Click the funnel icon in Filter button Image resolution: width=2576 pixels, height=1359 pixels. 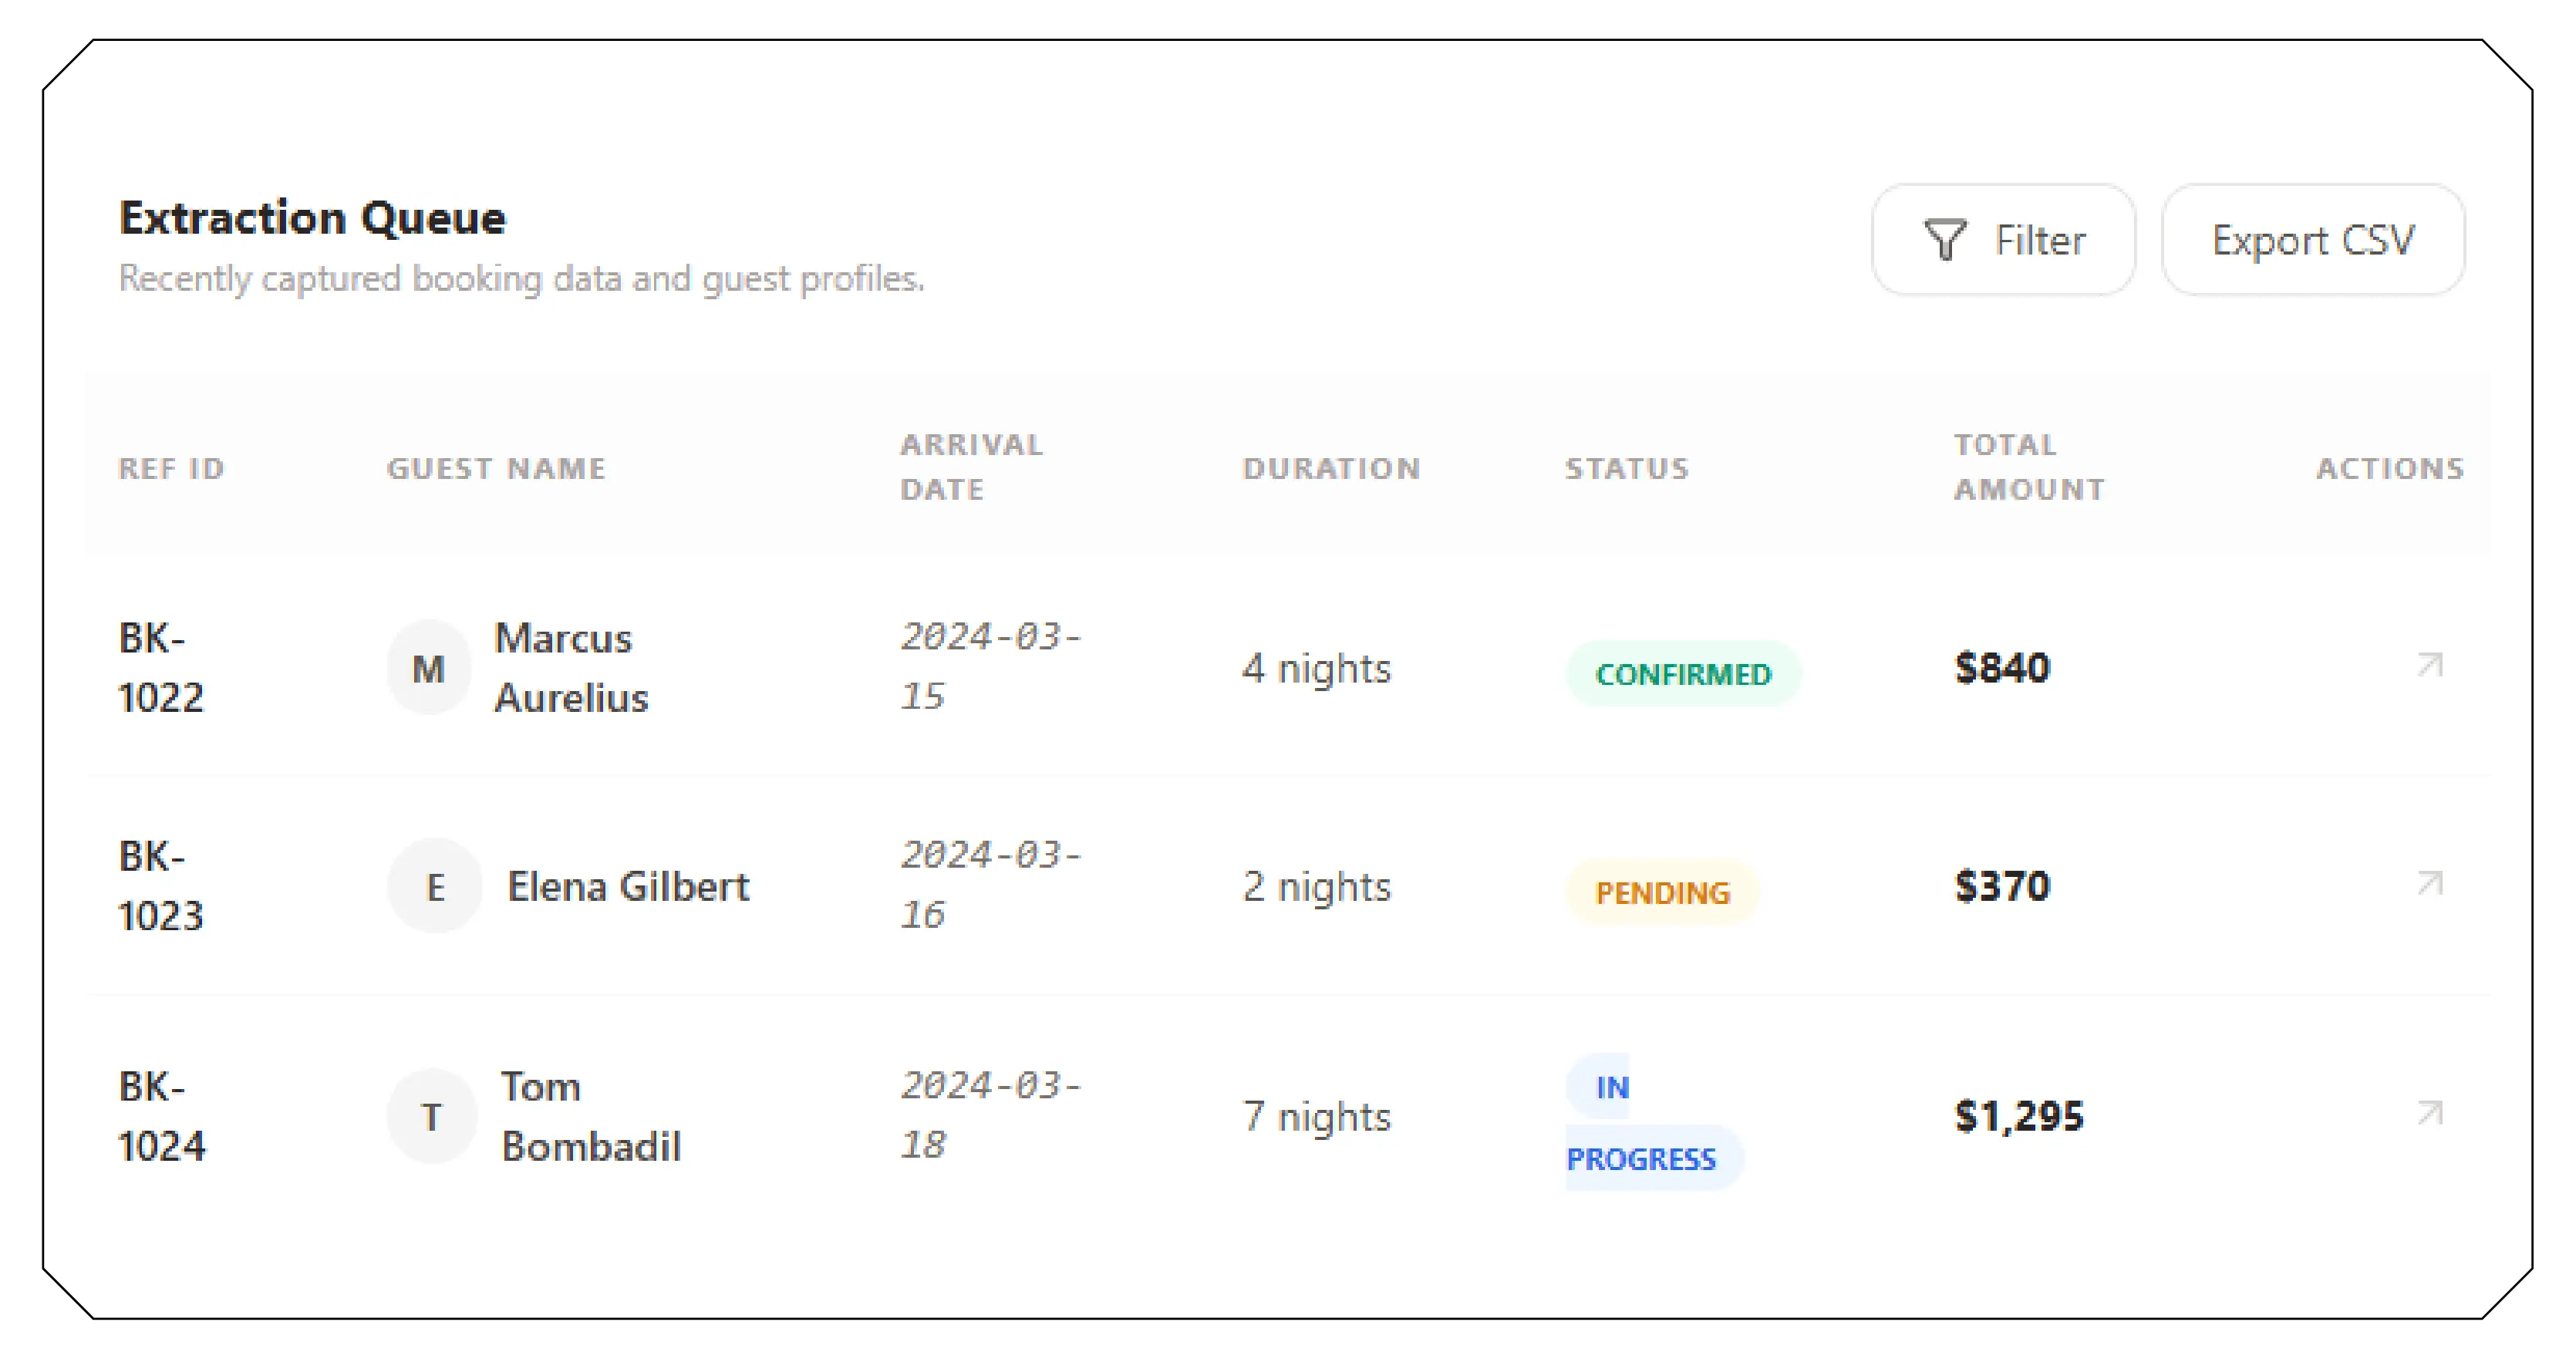pyautogui.click(x=1944, y=240)
